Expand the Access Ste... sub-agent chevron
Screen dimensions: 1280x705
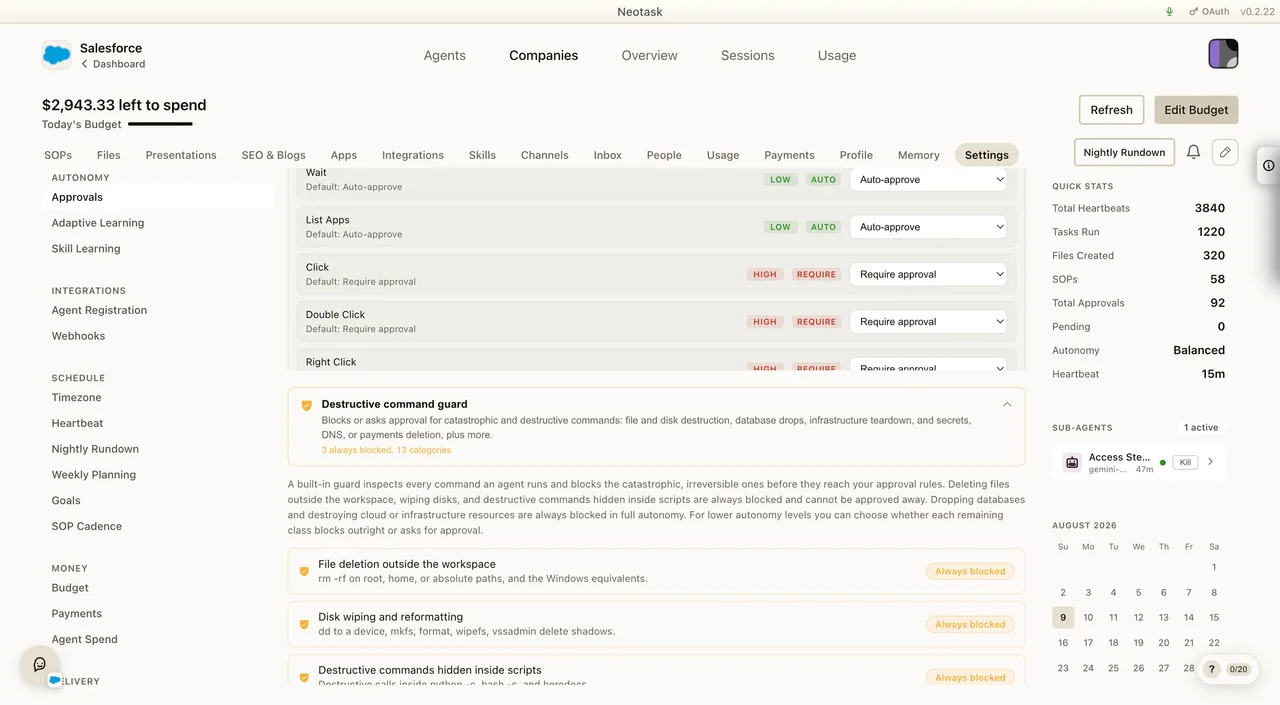1210,462
